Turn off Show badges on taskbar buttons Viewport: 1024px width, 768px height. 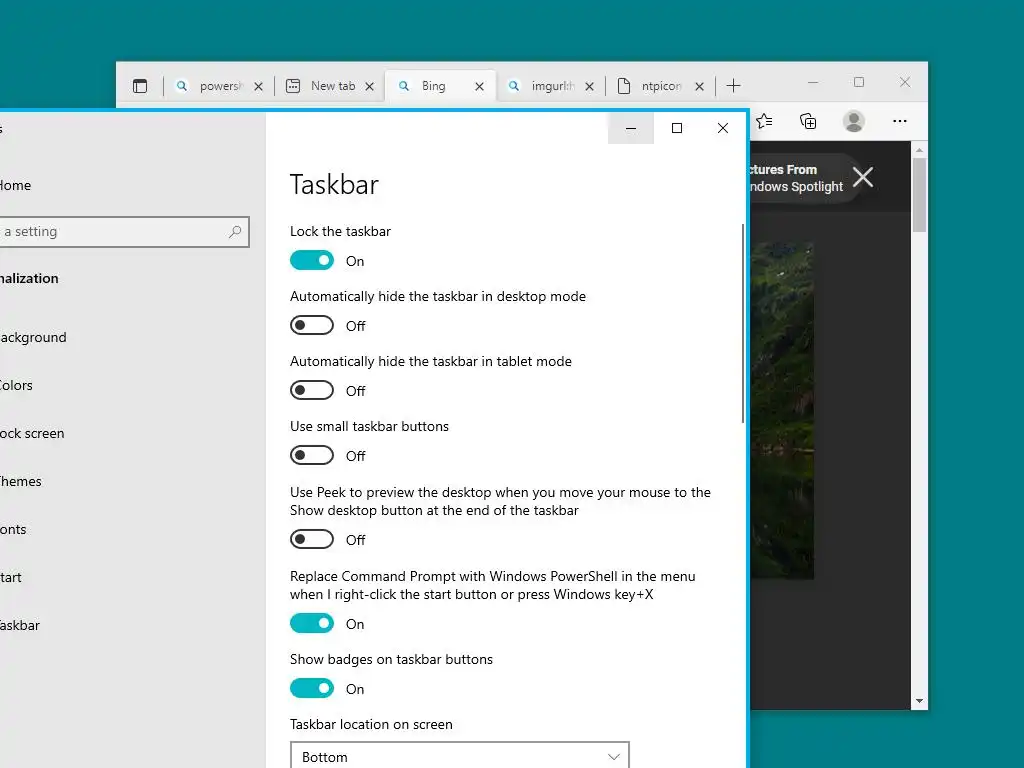[x=312, y=688]
